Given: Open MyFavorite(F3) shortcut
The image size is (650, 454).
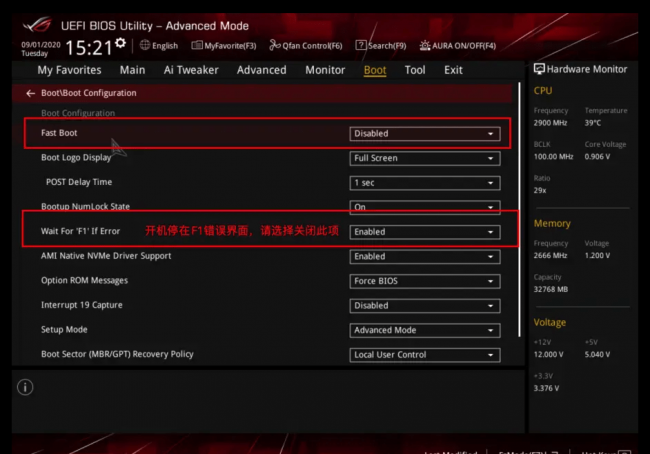Looking at the screenshot, I should pos(224,46).
